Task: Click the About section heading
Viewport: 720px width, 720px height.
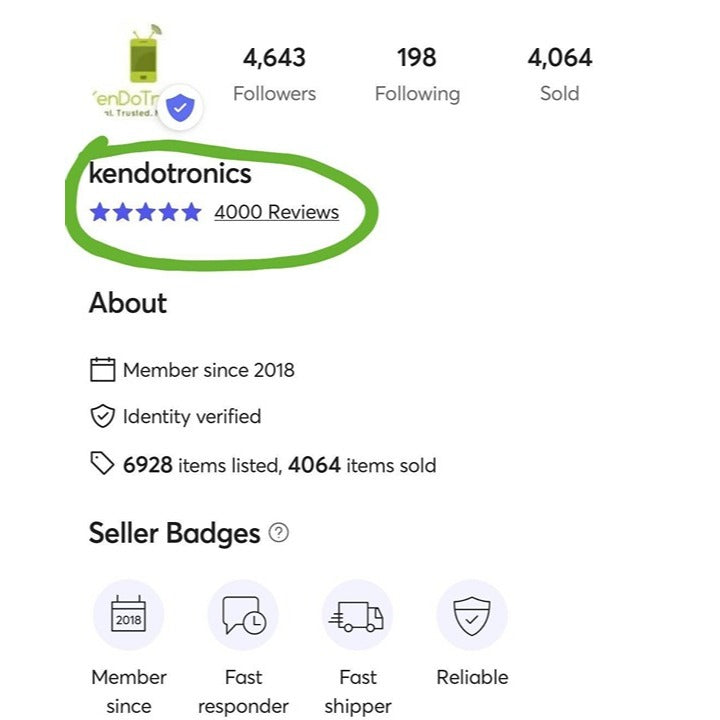Action: click(128, 303)
